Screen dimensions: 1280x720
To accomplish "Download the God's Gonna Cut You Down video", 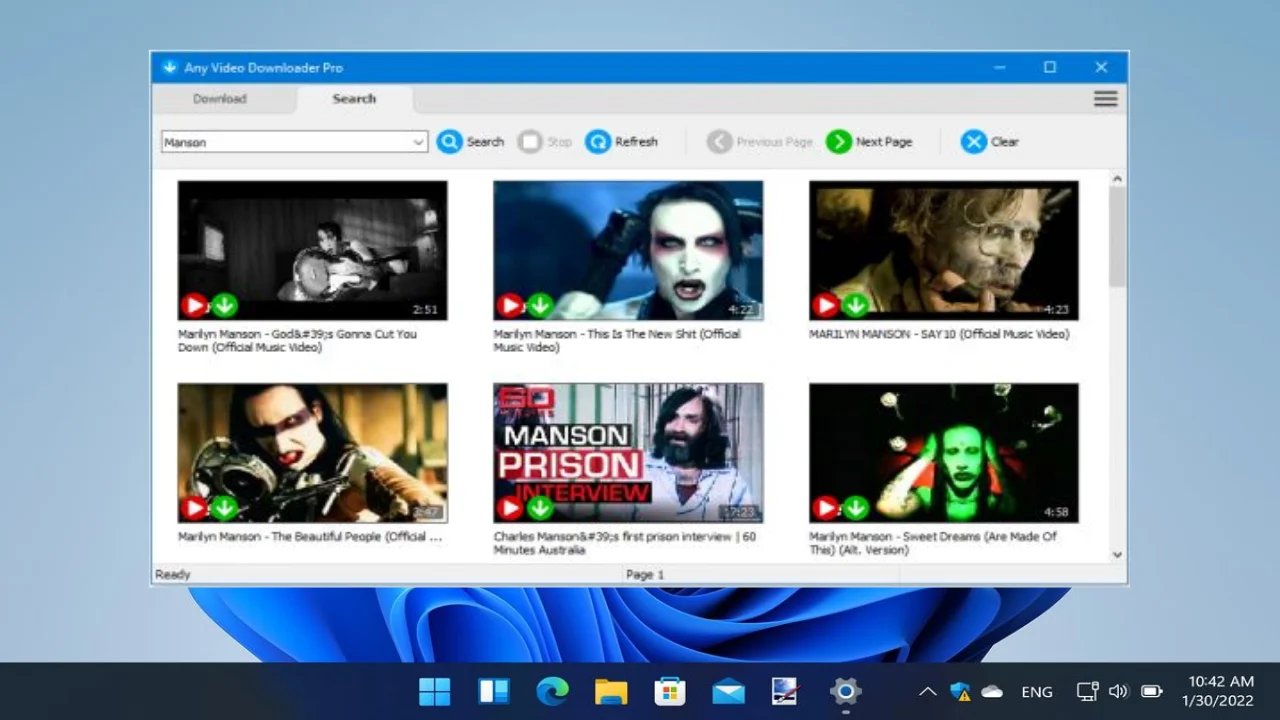I will [224, 305].
